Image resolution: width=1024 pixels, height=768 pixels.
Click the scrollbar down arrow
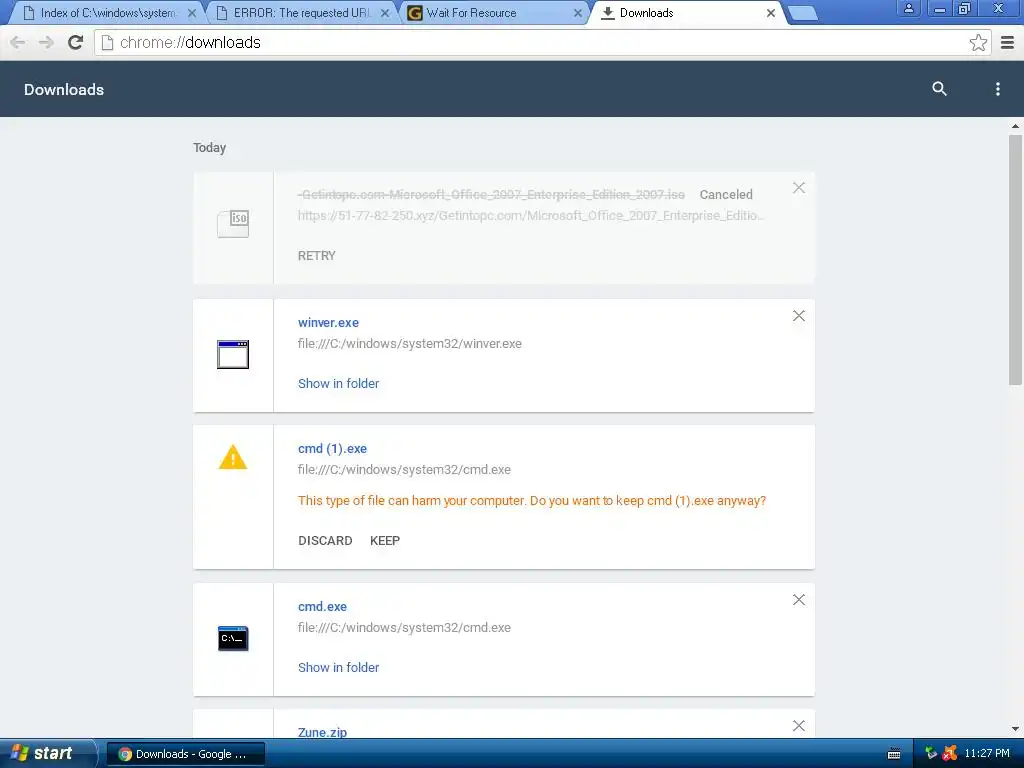(x=1015, y=729)
